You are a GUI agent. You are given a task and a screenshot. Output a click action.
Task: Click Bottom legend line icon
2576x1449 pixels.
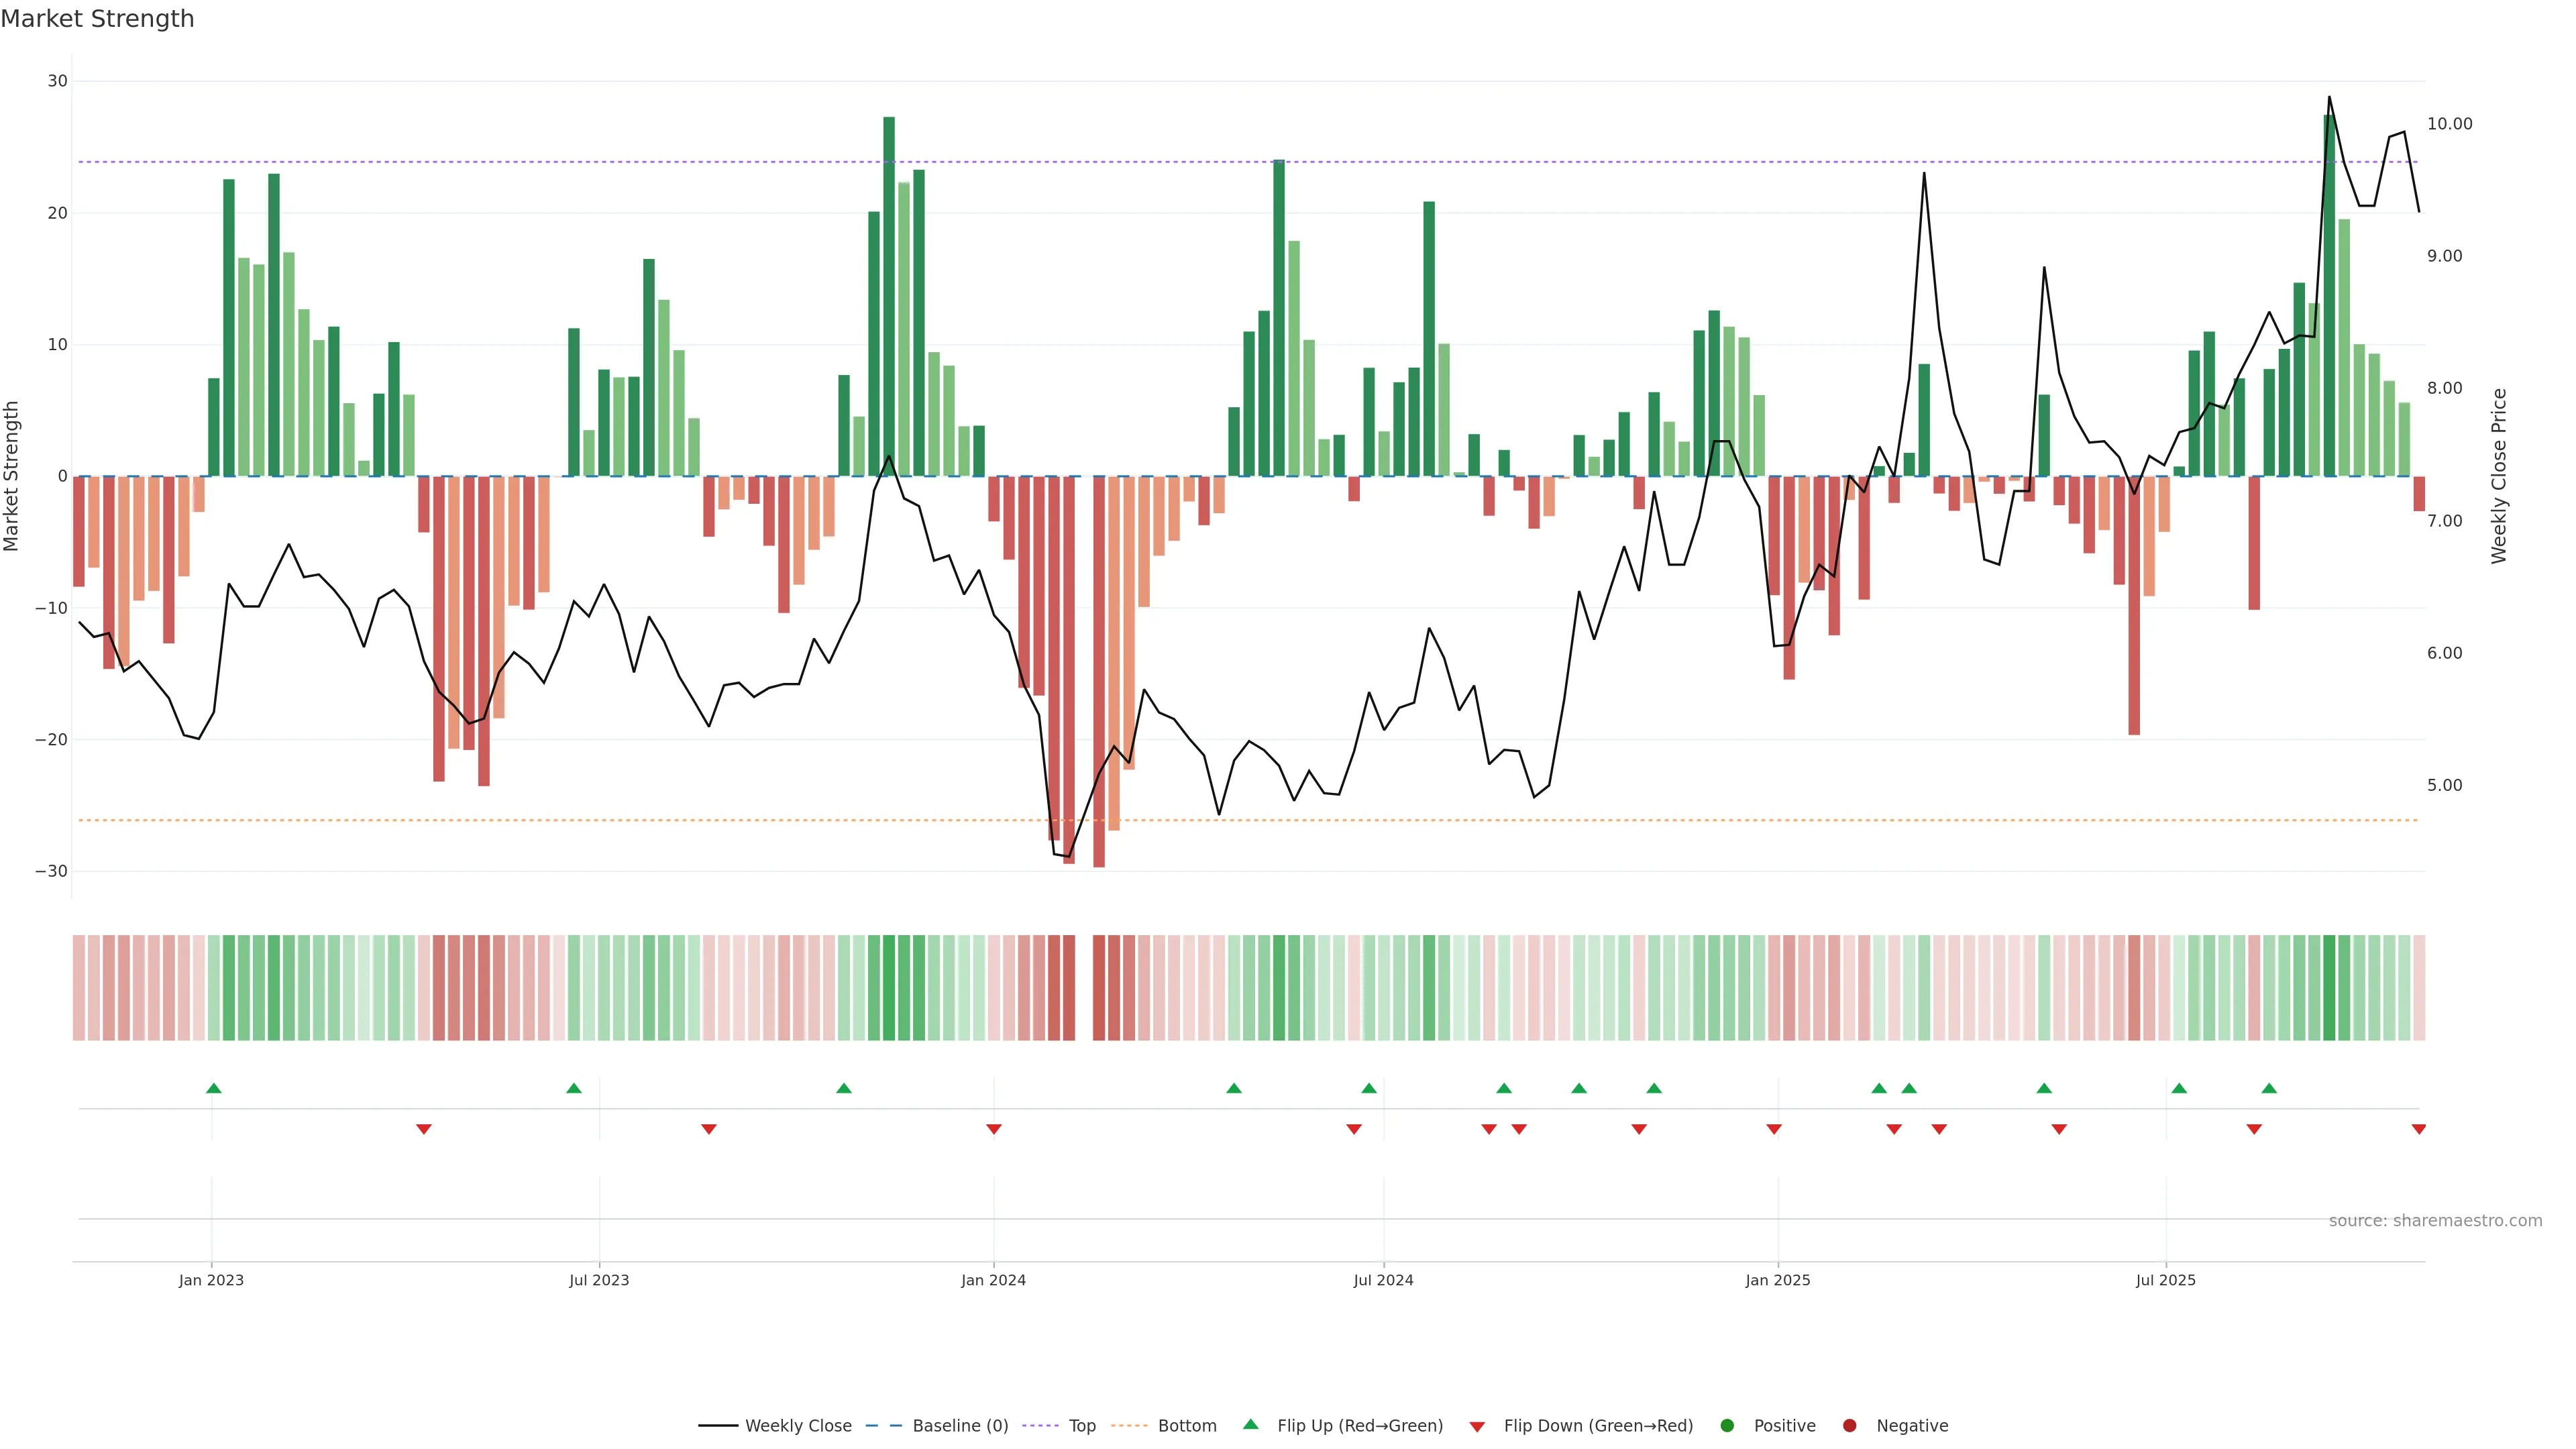coord(1129,1426)
